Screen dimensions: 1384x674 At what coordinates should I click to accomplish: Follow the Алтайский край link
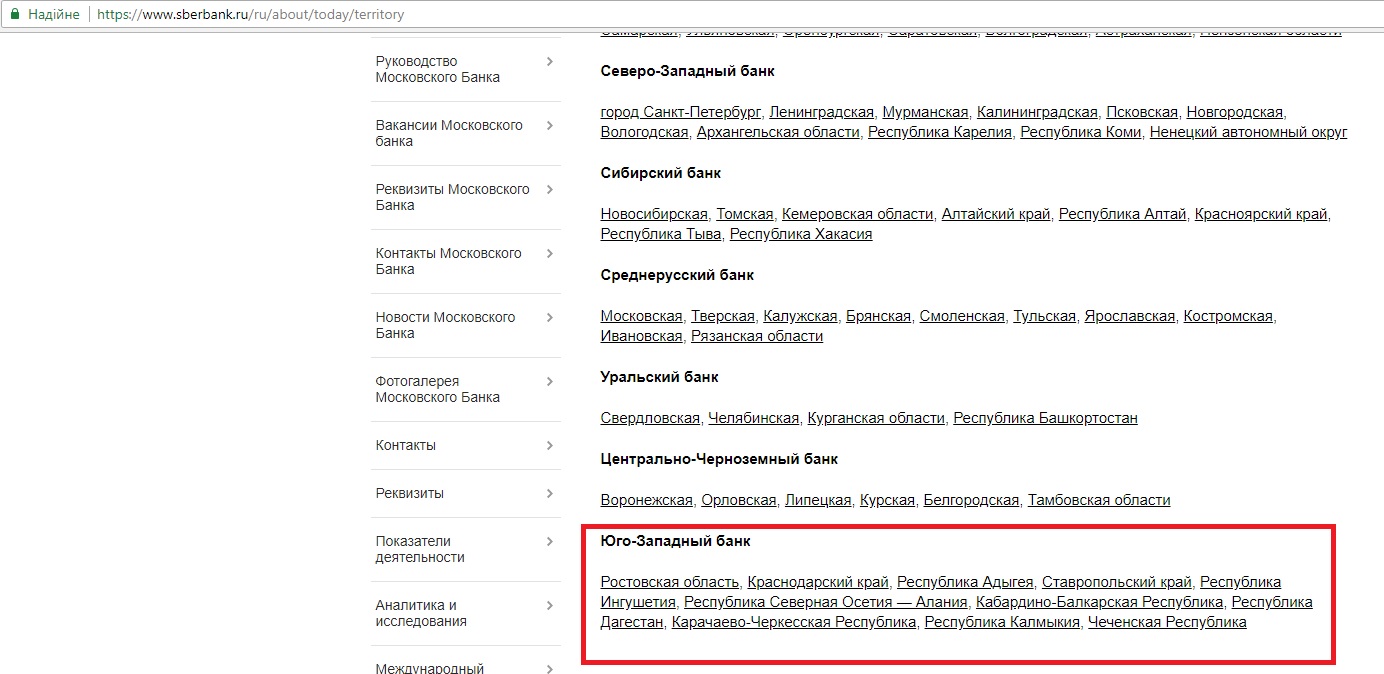point(996,214)
